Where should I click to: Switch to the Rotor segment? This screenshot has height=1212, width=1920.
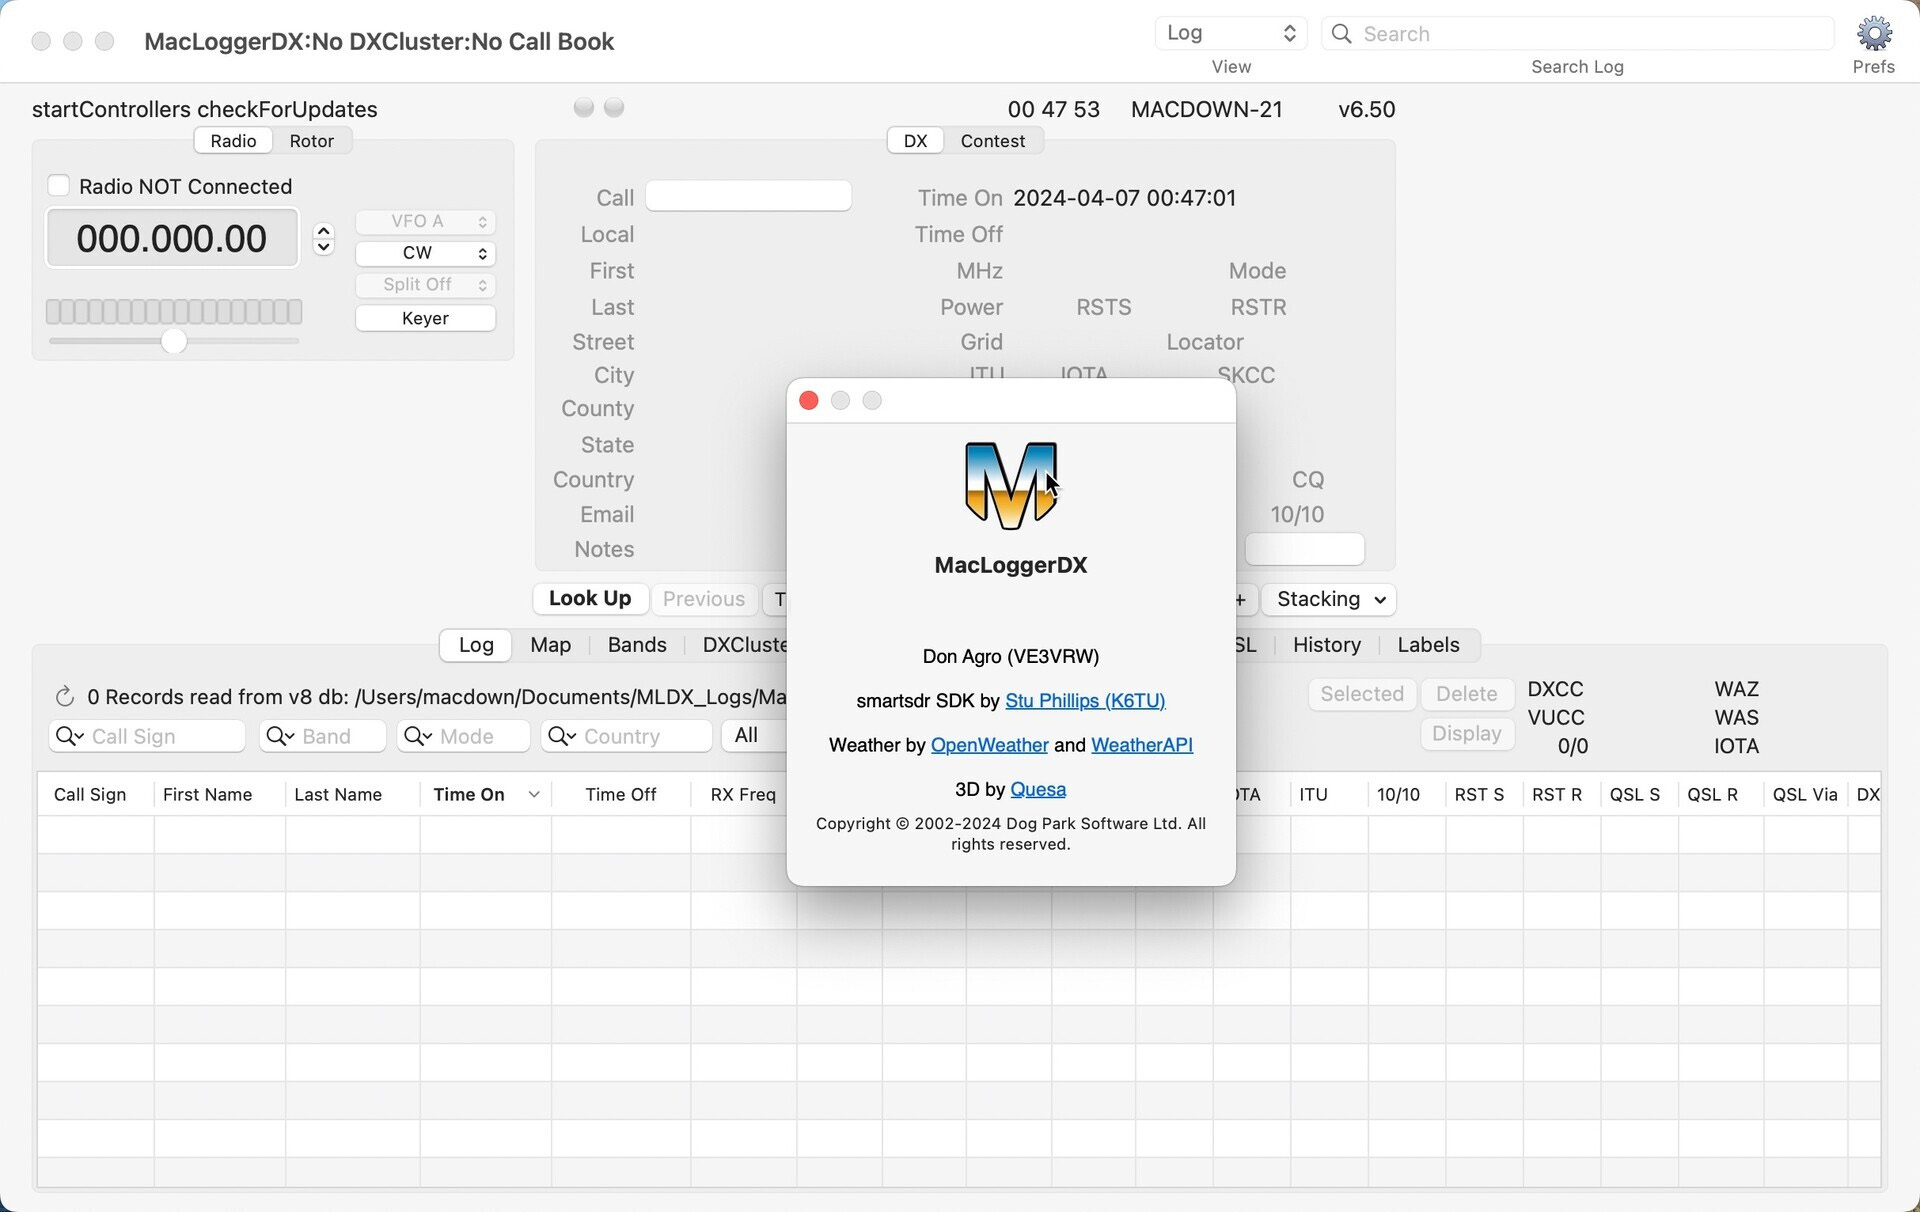click(311, 141)
